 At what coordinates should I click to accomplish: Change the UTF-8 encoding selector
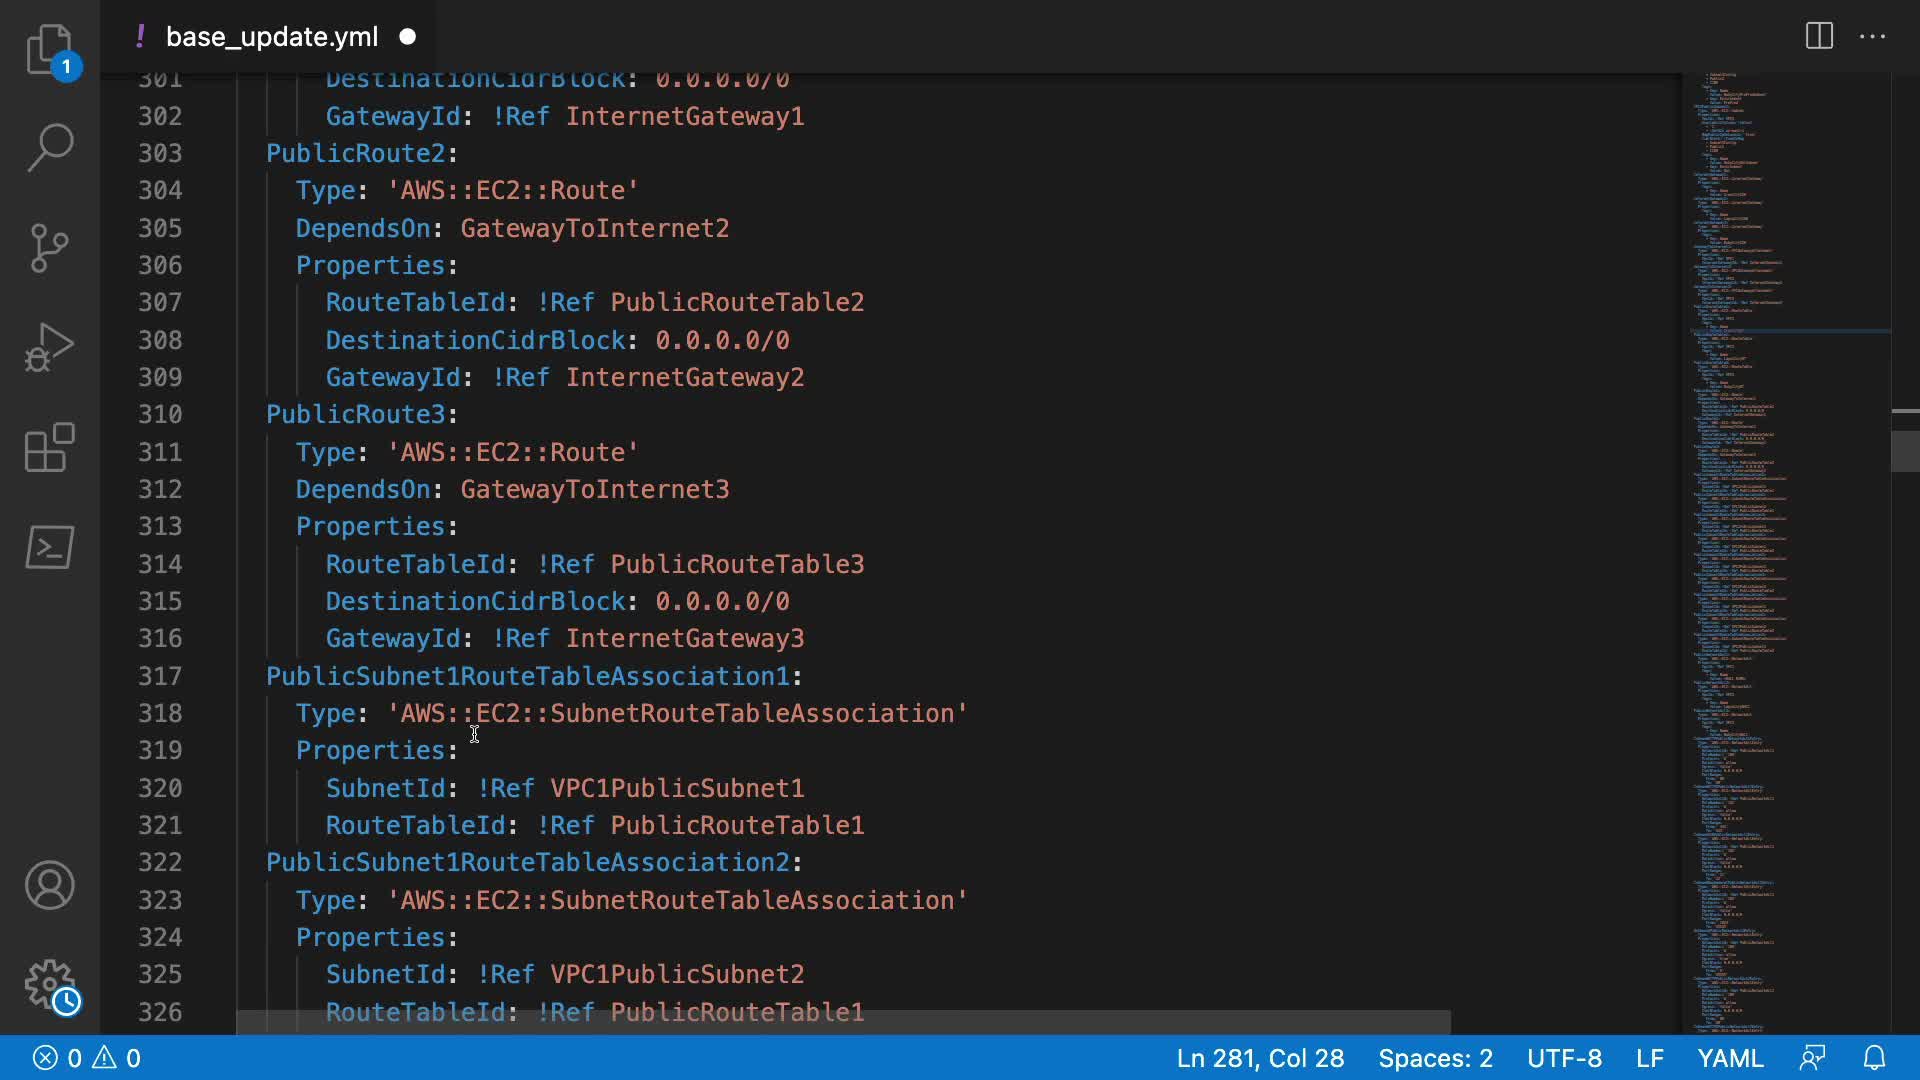coord(1564,1058)
